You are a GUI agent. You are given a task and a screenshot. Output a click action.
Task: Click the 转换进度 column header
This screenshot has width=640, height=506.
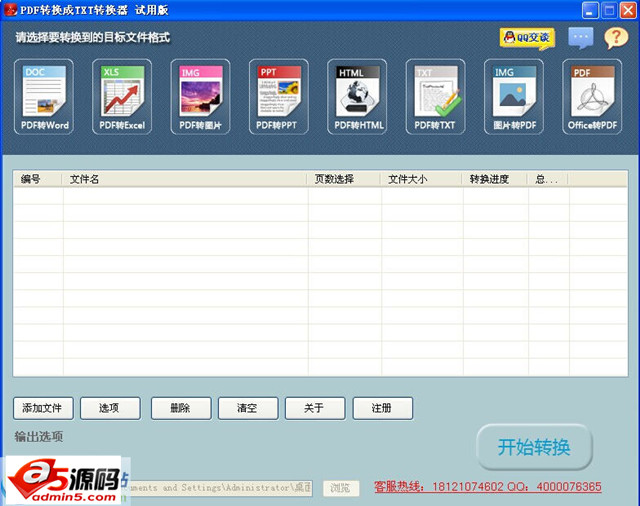(494, 179)
